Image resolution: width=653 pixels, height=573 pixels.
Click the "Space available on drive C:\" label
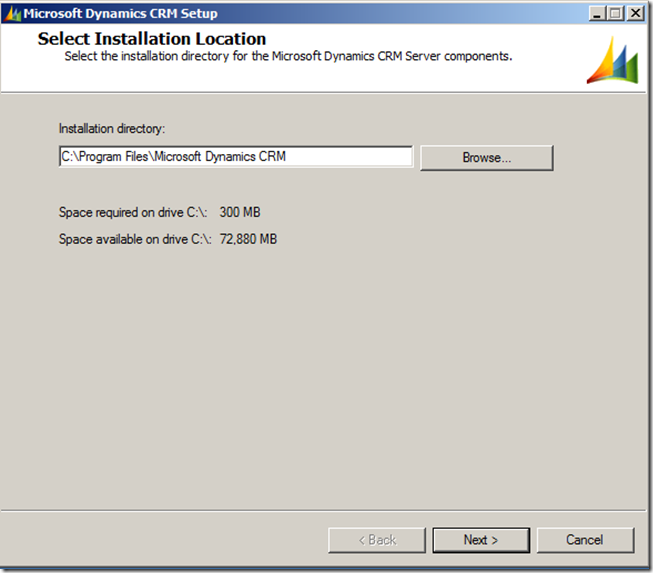[x=135, y=239]
